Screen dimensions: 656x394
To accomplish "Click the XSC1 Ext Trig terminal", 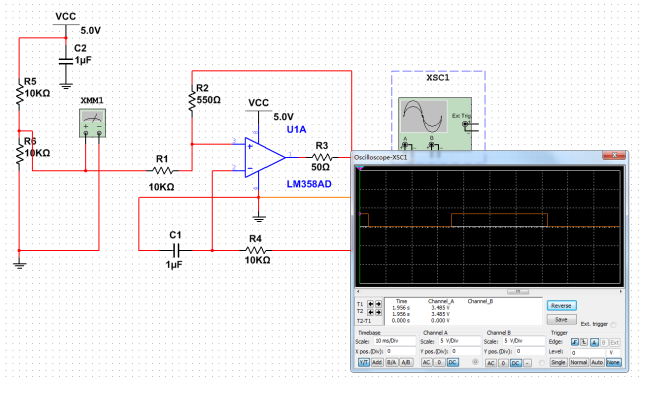I will tap(464, 124).
